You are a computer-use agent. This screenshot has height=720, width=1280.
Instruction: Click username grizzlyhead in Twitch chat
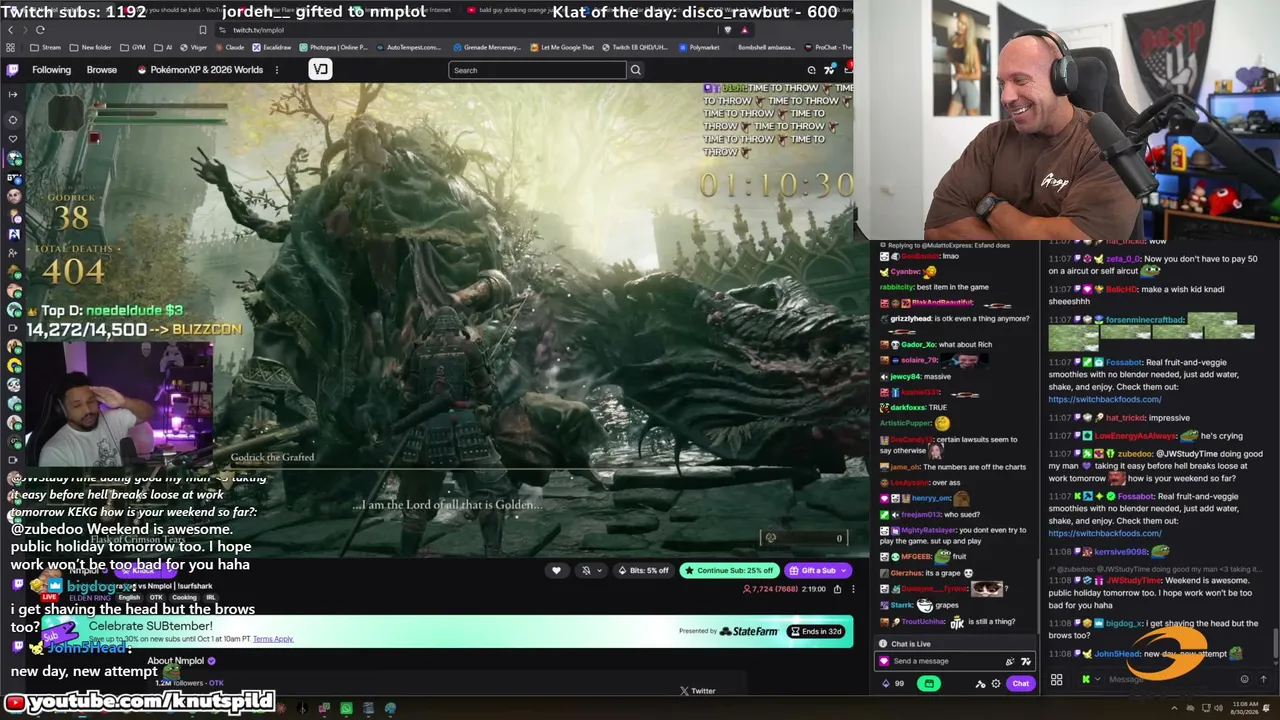tap(911, 319)
